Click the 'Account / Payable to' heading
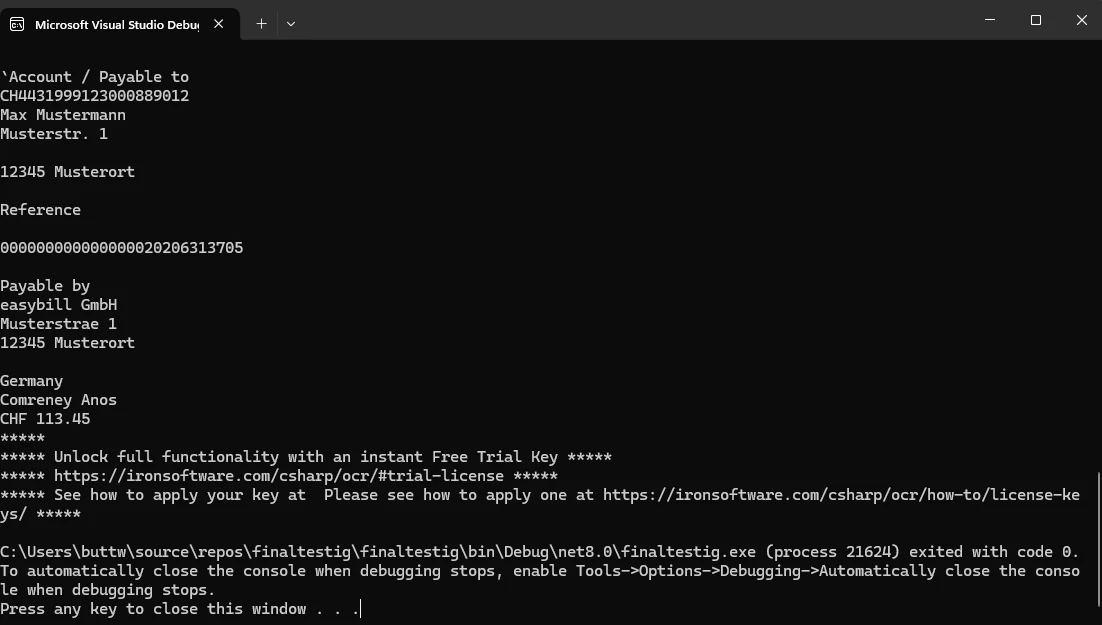 (96, 77)
